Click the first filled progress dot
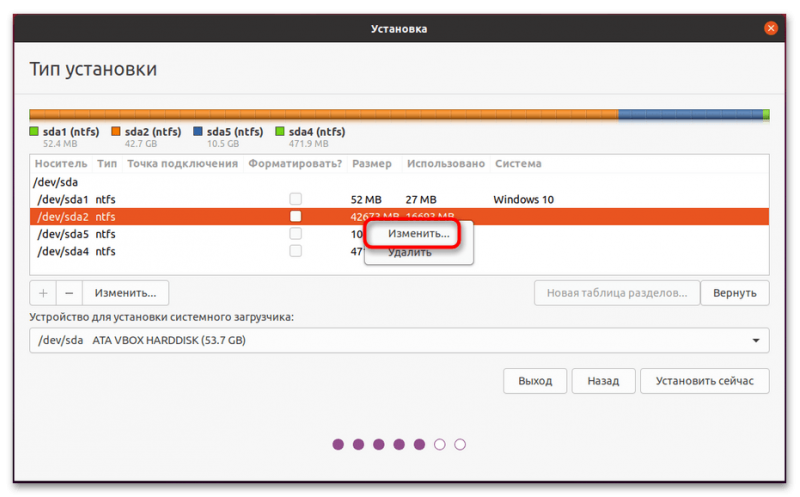 point(338,444)
